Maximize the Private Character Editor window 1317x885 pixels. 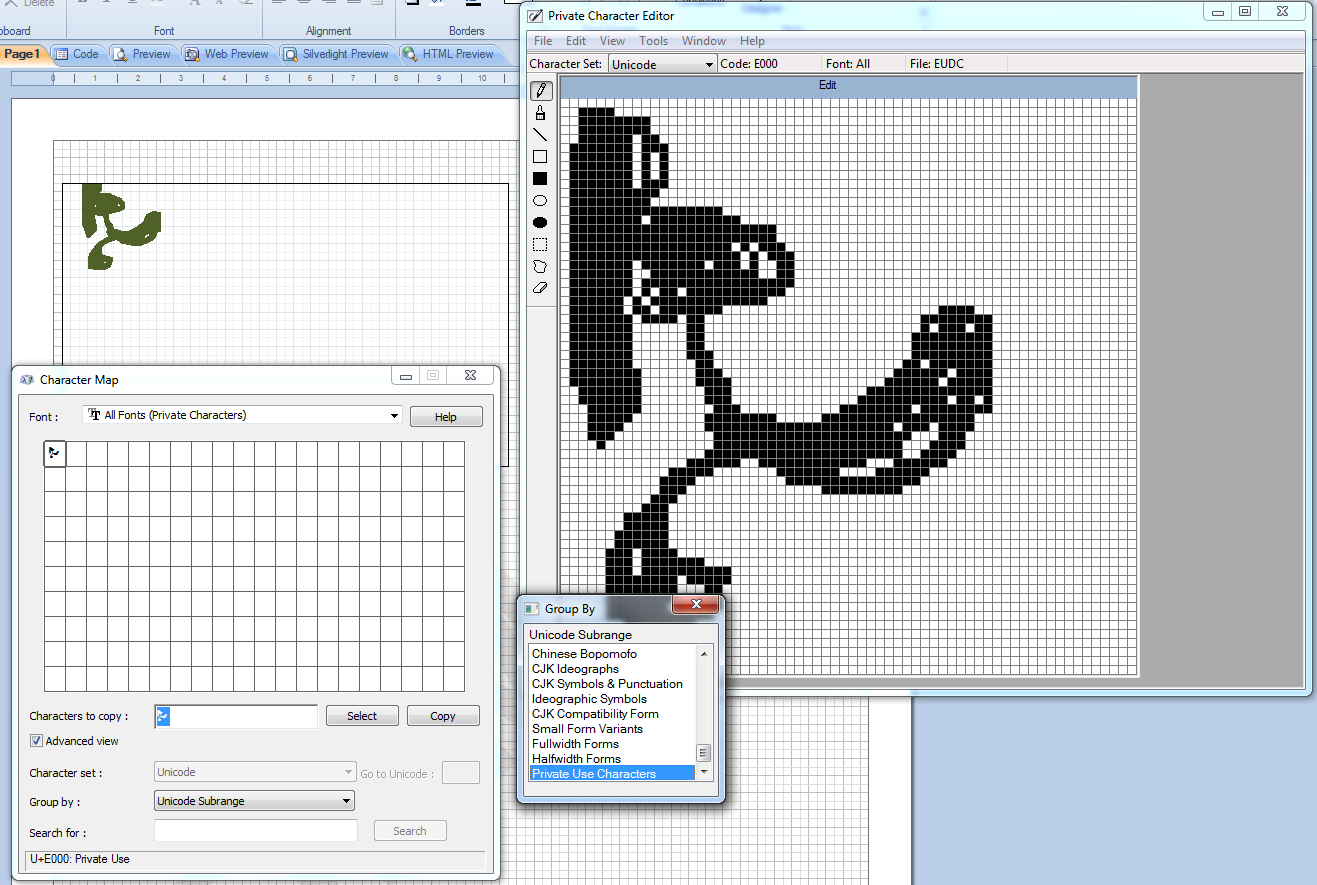[1245, 12]
